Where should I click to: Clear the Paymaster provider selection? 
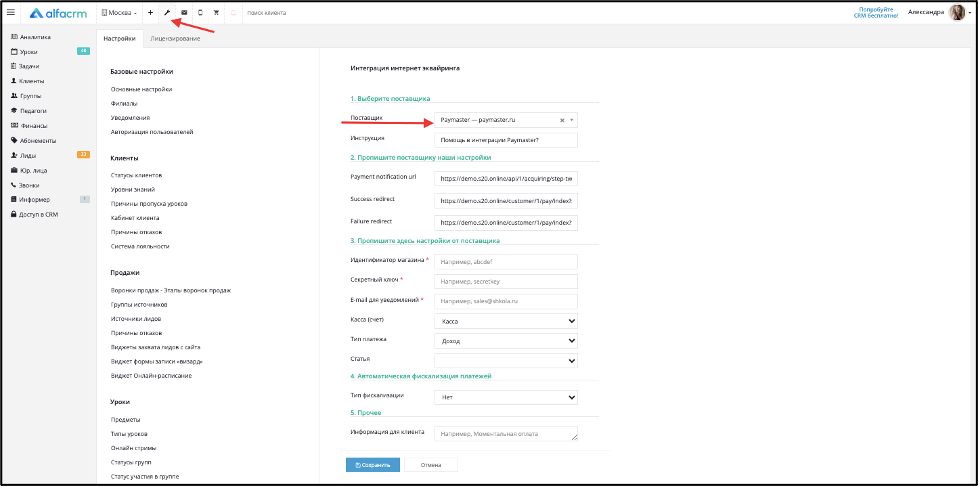coord(562,120)
